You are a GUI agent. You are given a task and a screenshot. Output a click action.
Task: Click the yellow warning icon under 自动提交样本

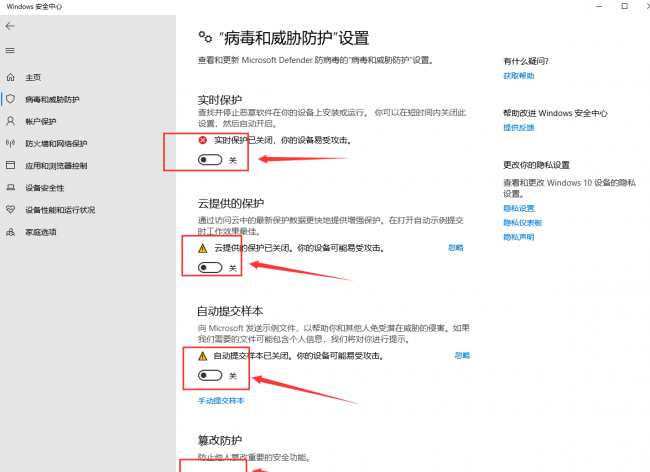(x=203, y=356)
